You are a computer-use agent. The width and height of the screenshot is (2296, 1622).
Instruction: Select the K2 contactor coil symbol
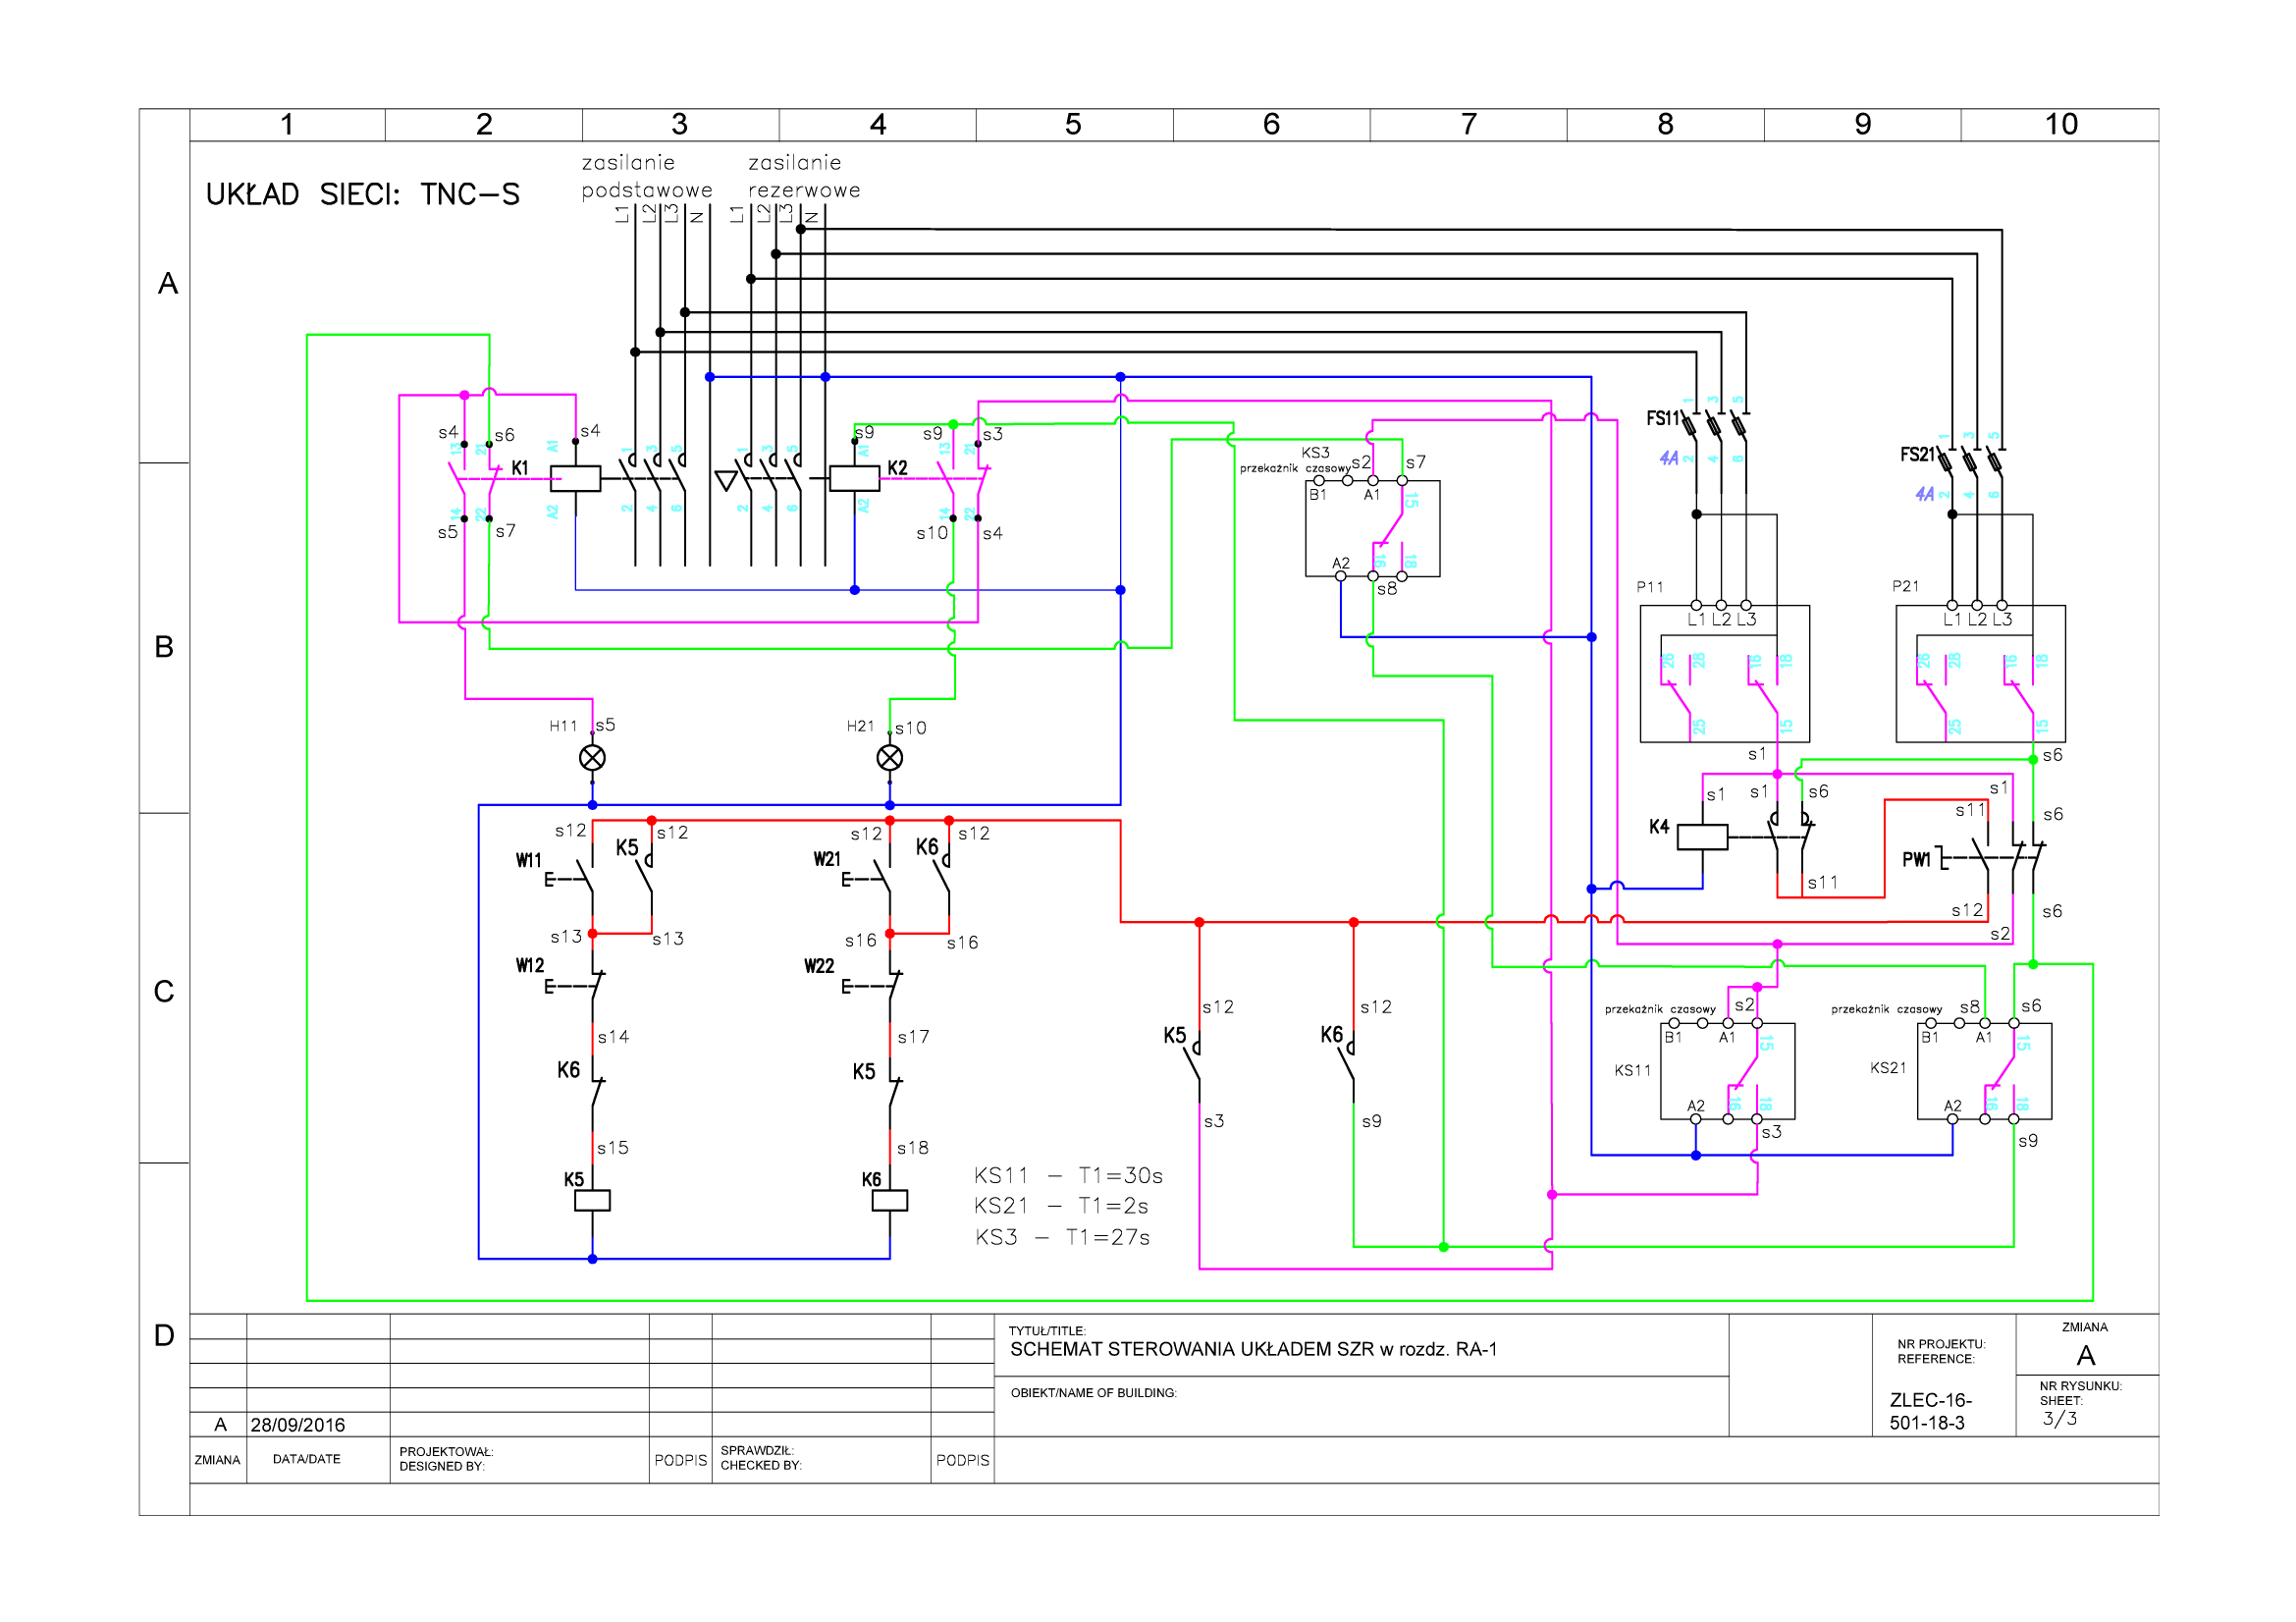click(x=854, y=479)
